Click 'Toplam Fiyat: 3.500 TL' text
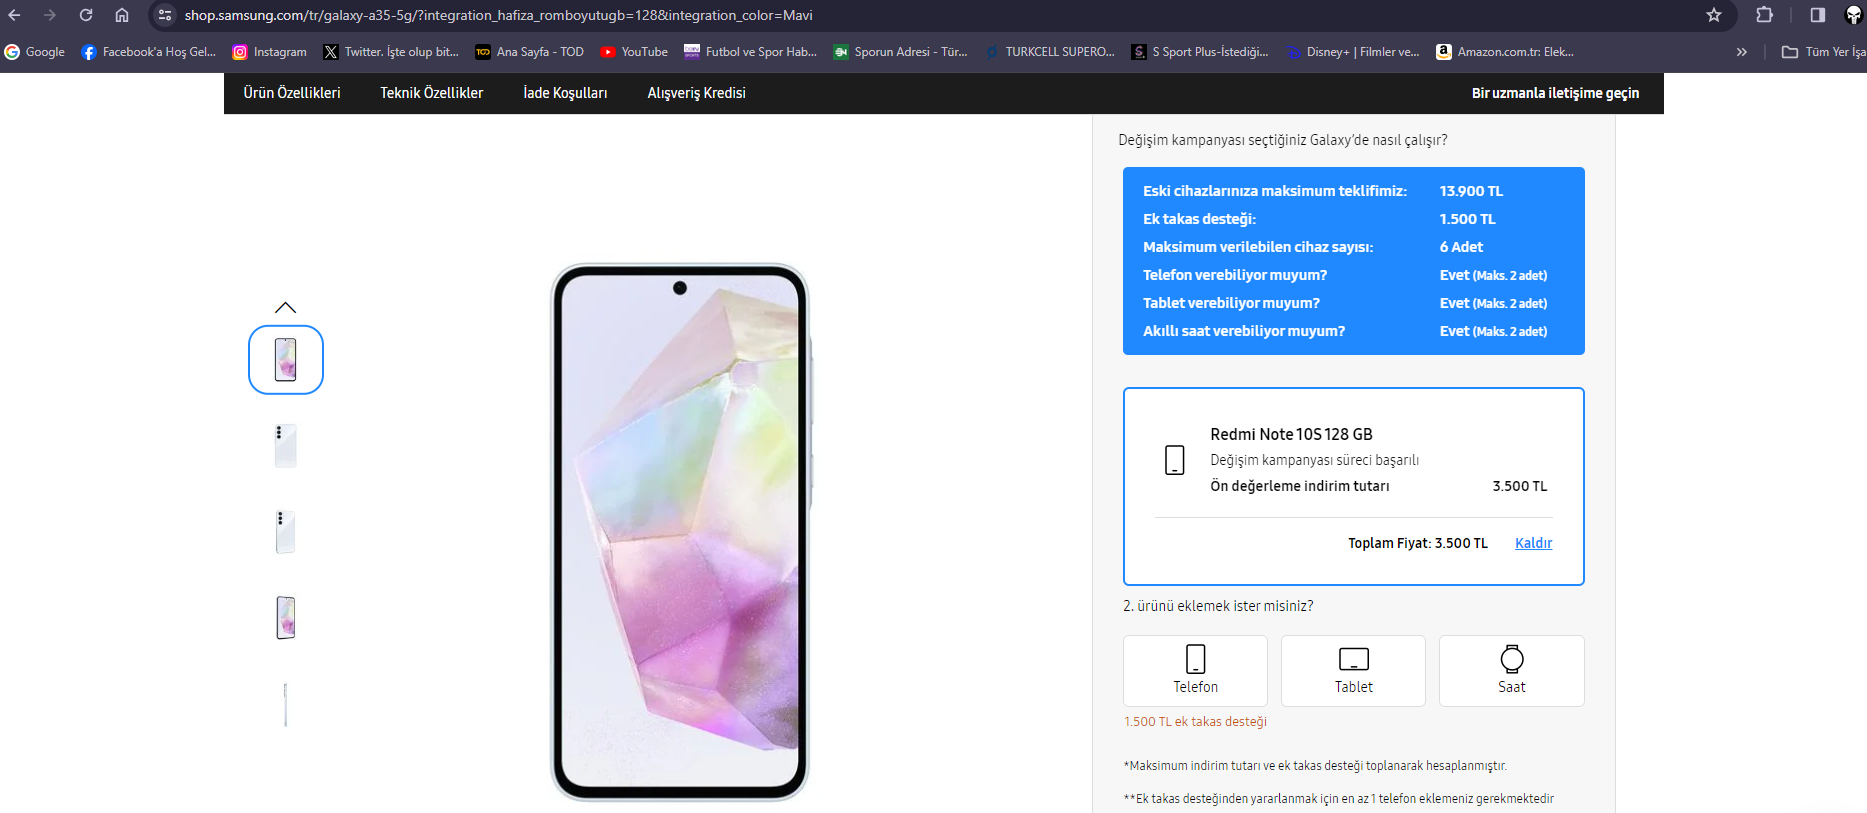 point(1417,543)
